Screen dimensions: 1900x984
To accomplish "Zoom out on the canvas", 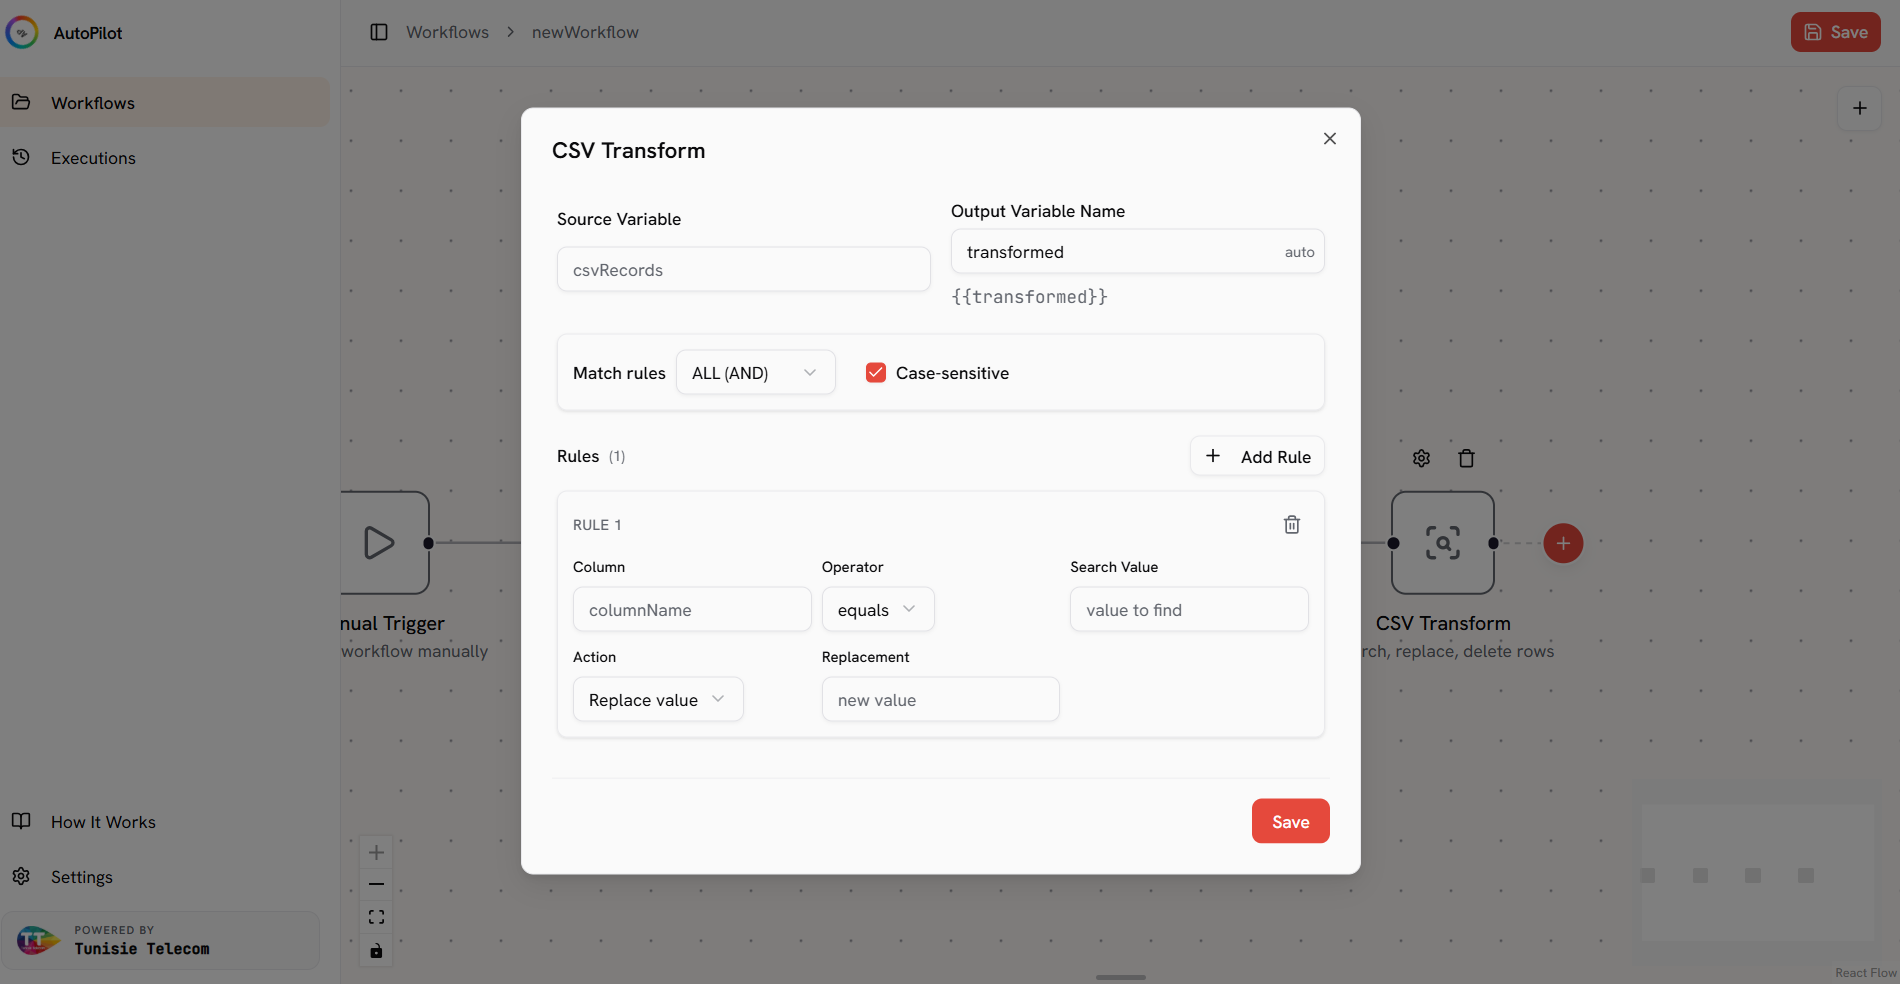I will 376,885.
